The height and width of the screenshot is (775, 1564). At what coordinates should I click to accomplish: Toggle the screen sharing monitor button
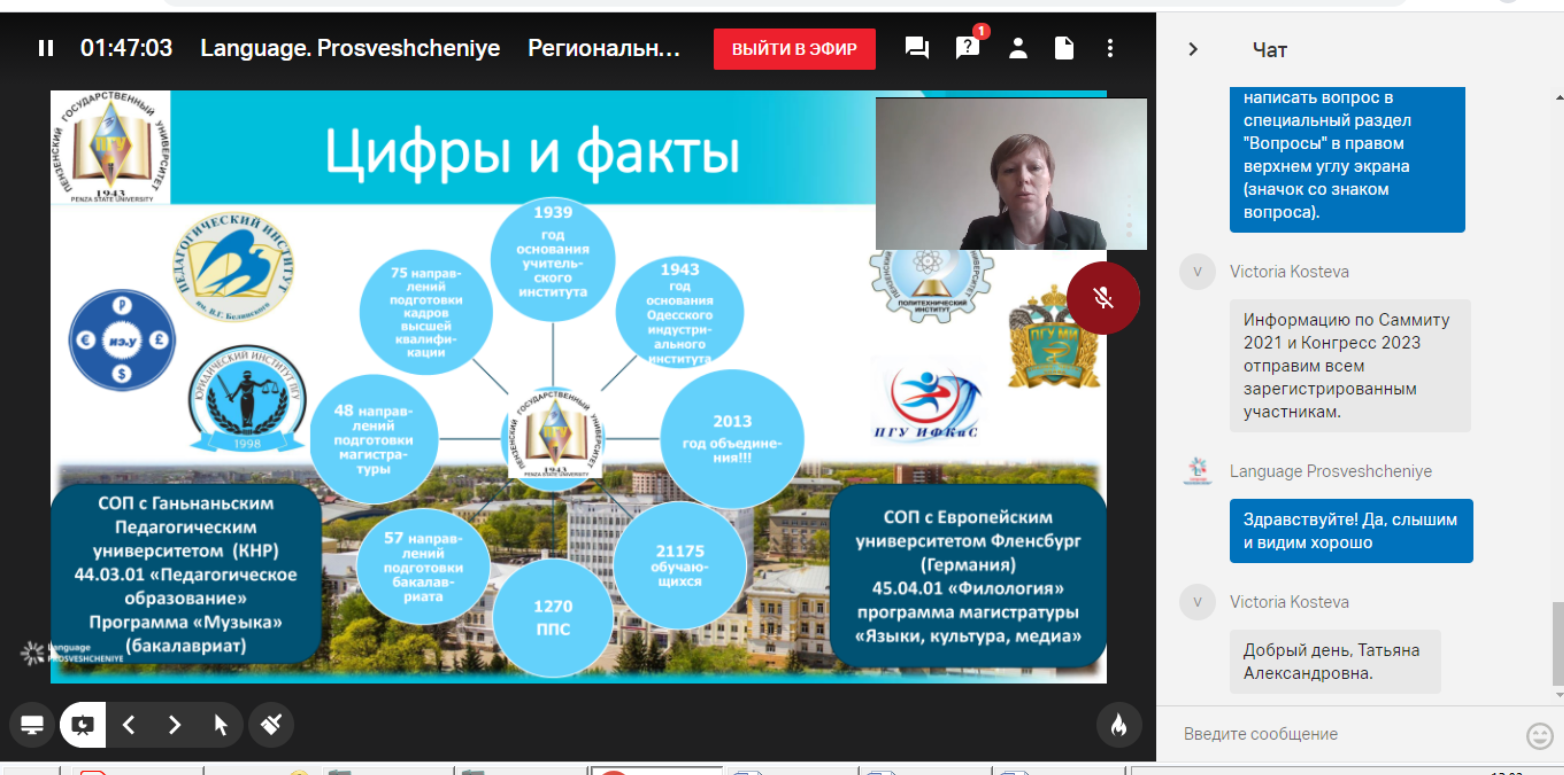point(32,725)
